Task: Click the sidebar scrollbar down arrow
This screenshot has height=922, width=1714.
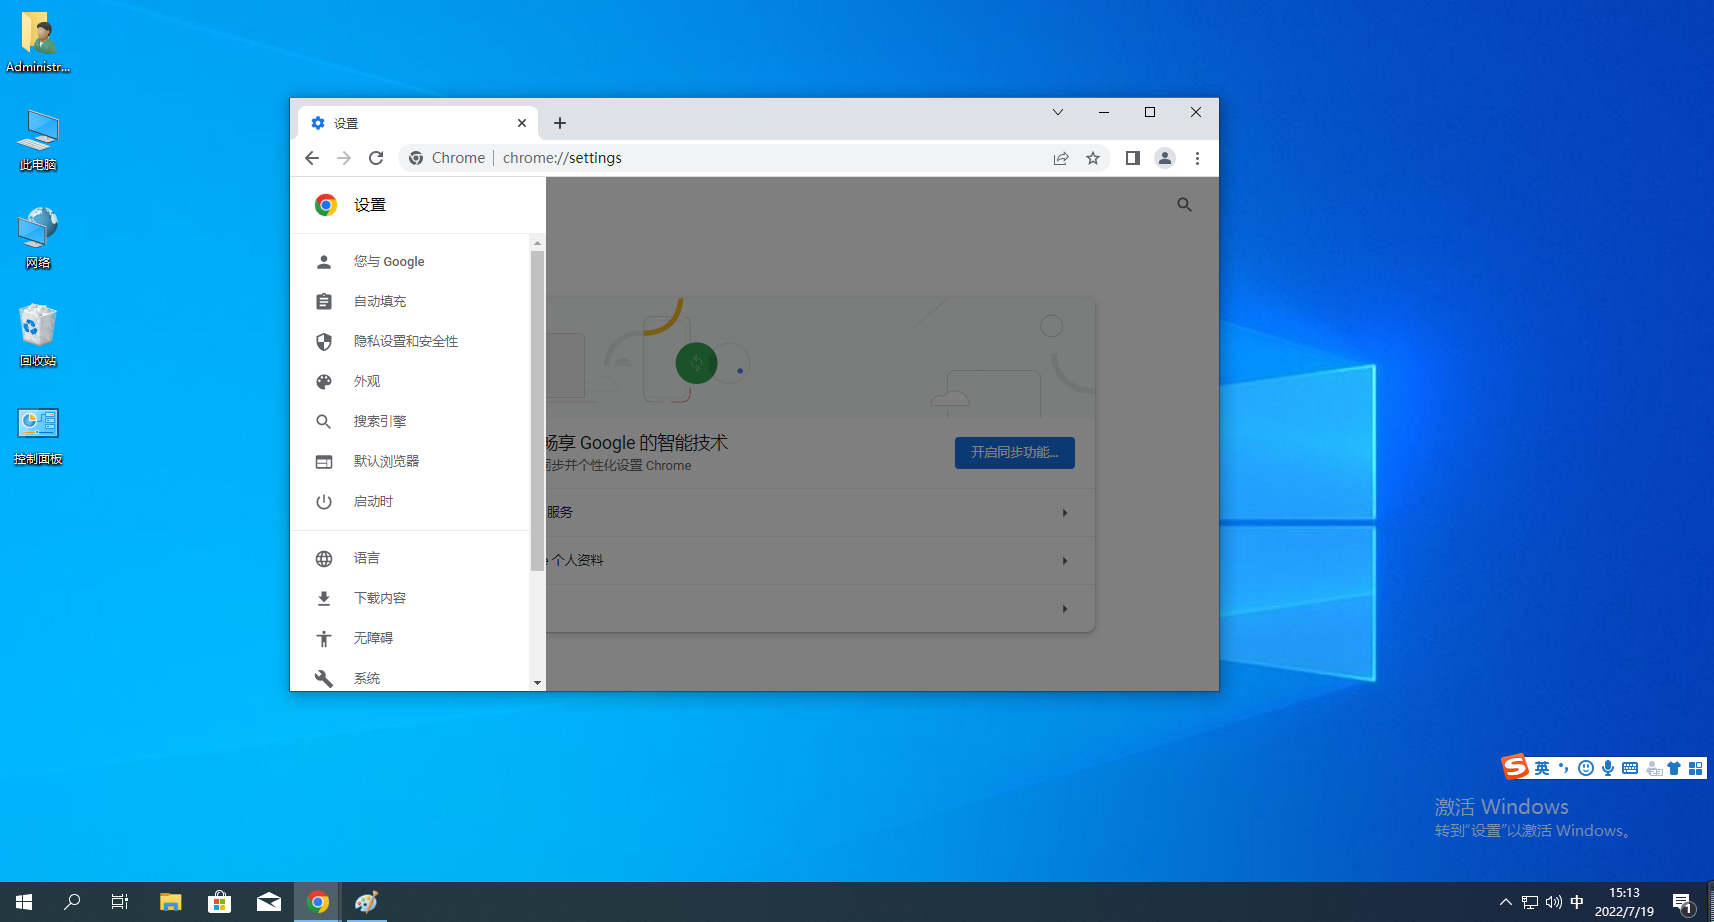Action: pyautogui.click(x=537, y=683)
